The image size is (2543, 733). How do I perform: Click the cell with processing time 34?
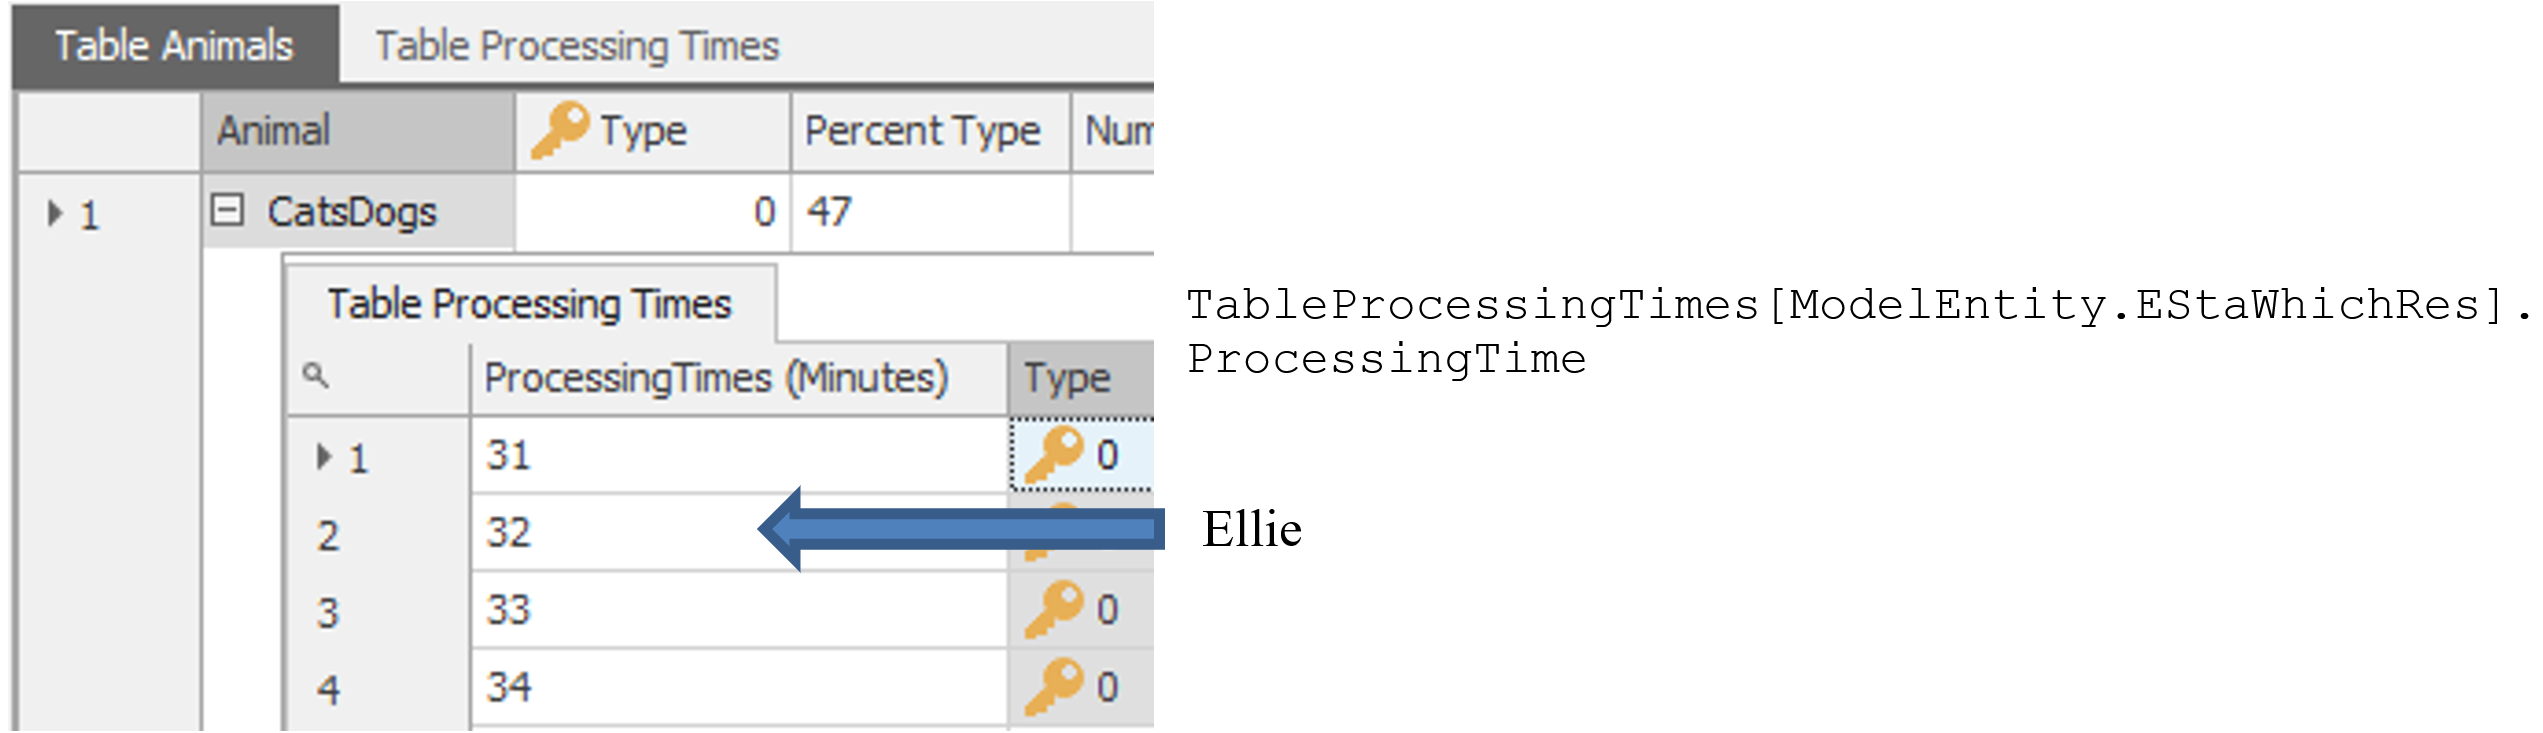click(739, 687)
